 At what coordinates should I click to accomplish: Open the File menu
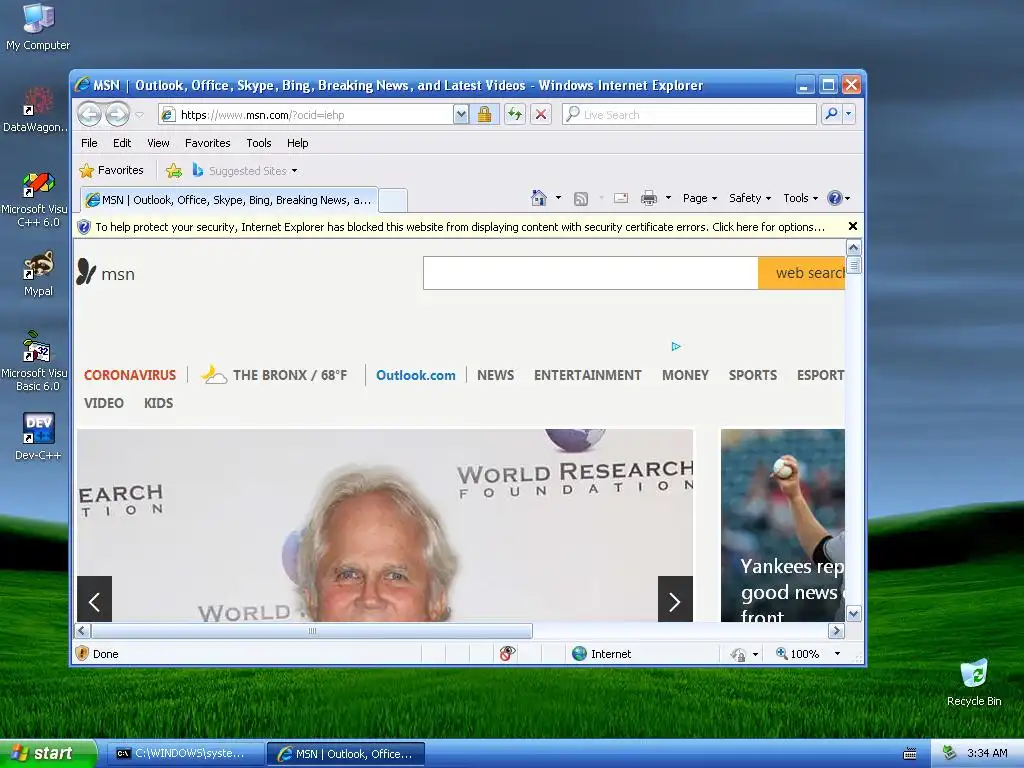[x=89, y=143]
